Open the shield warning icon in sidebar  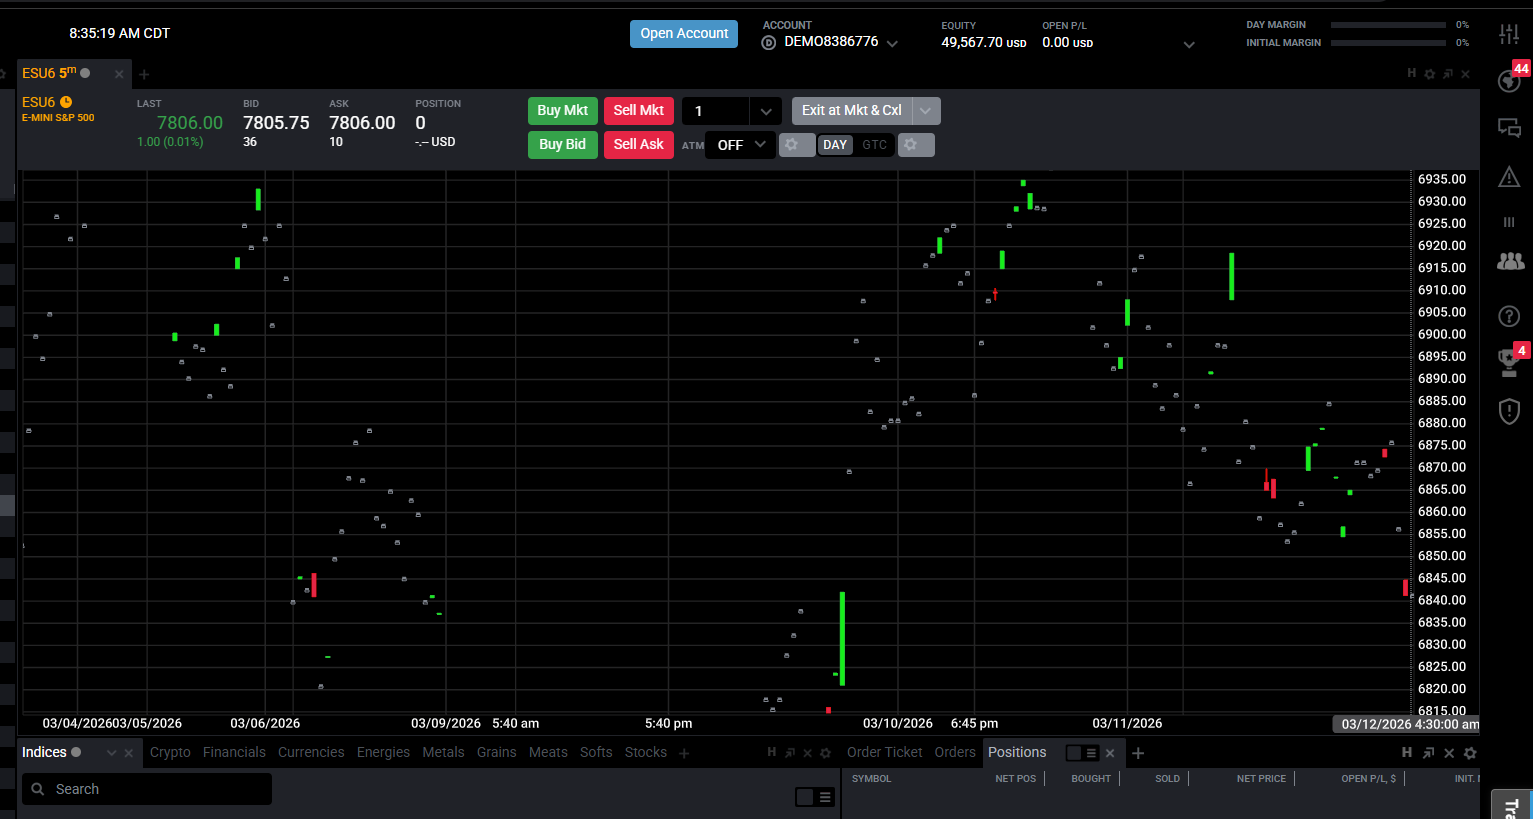(1509, 411)
